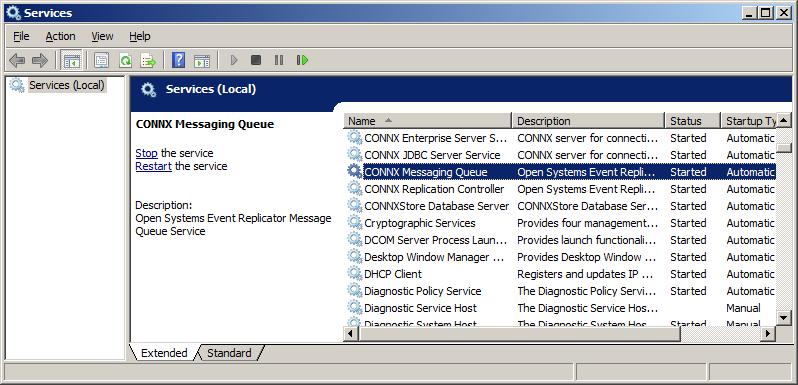The image size is (798, 385).
Task: Select CONNX JDBC Server Service name
Action: pyautogui.click(x=432, y=155)
